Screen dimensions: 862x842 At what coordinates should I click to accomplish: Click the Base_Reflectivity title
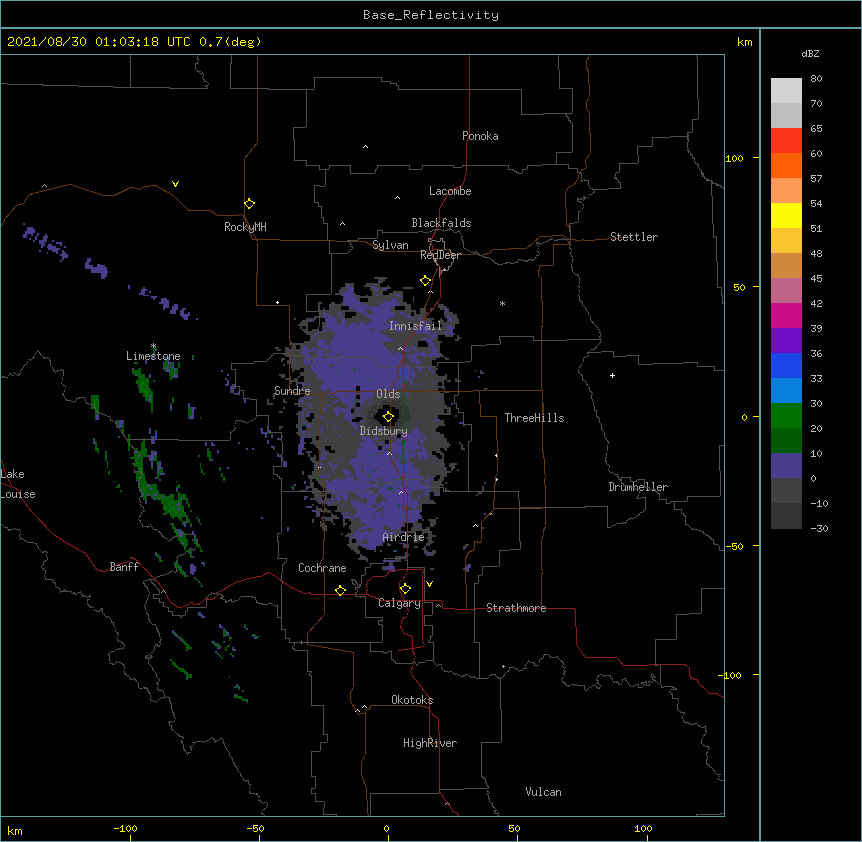431,15
